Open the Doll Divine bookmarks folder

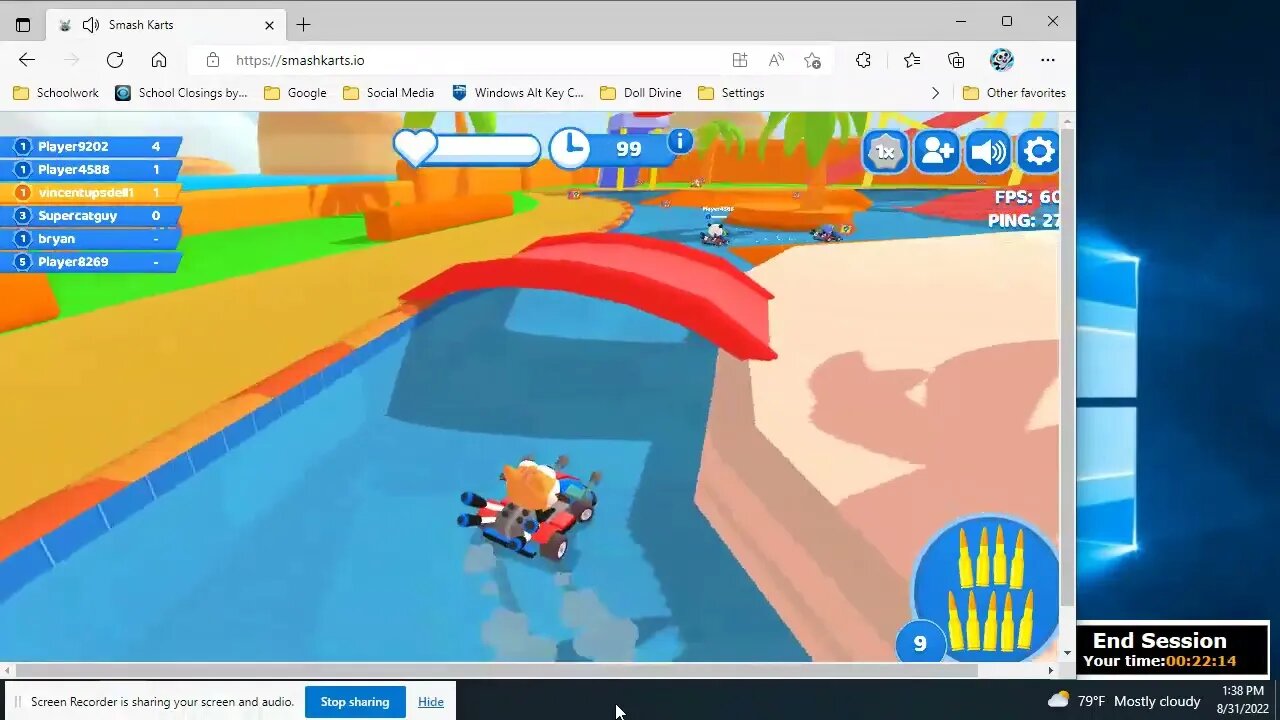641,92
